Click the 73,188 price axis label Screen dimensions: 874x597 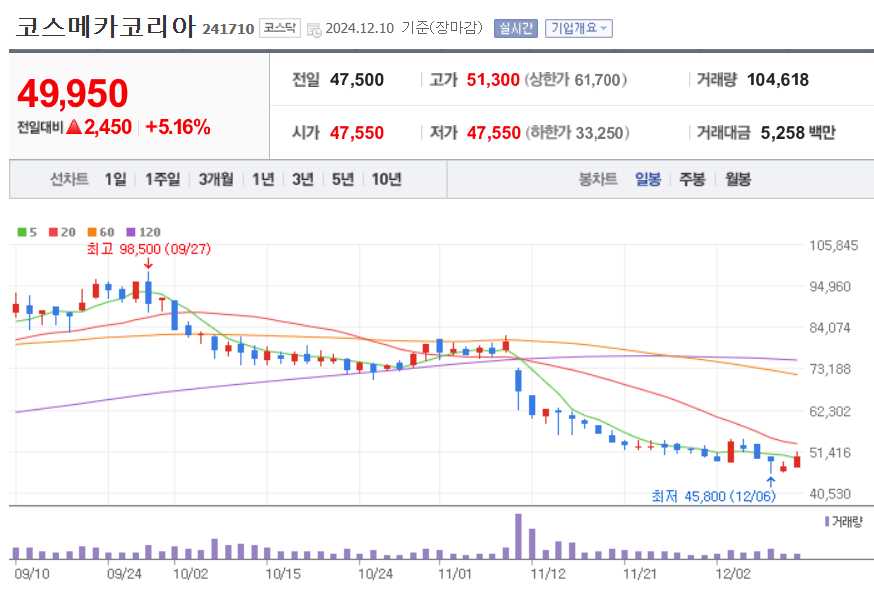coord(829,369)
